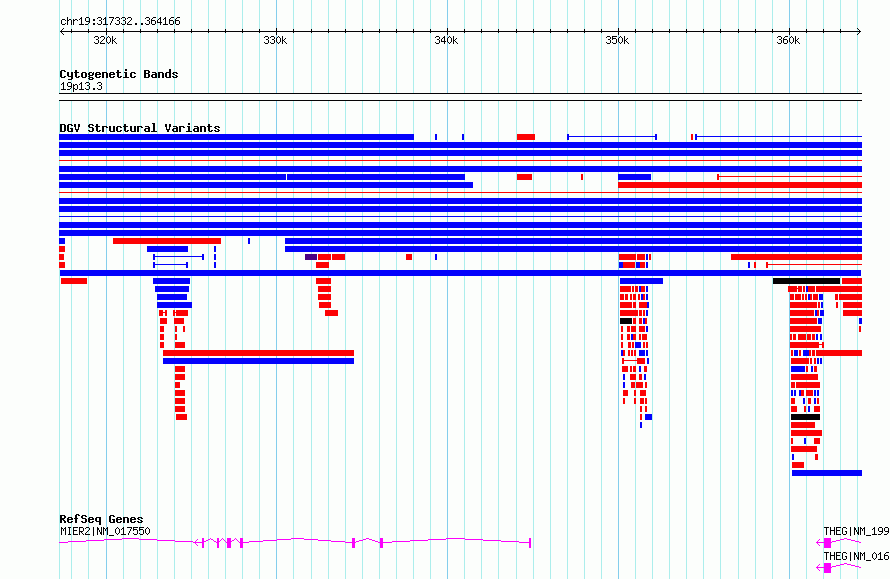
Task: Click the 360k scale label
Action: (788, 40)
